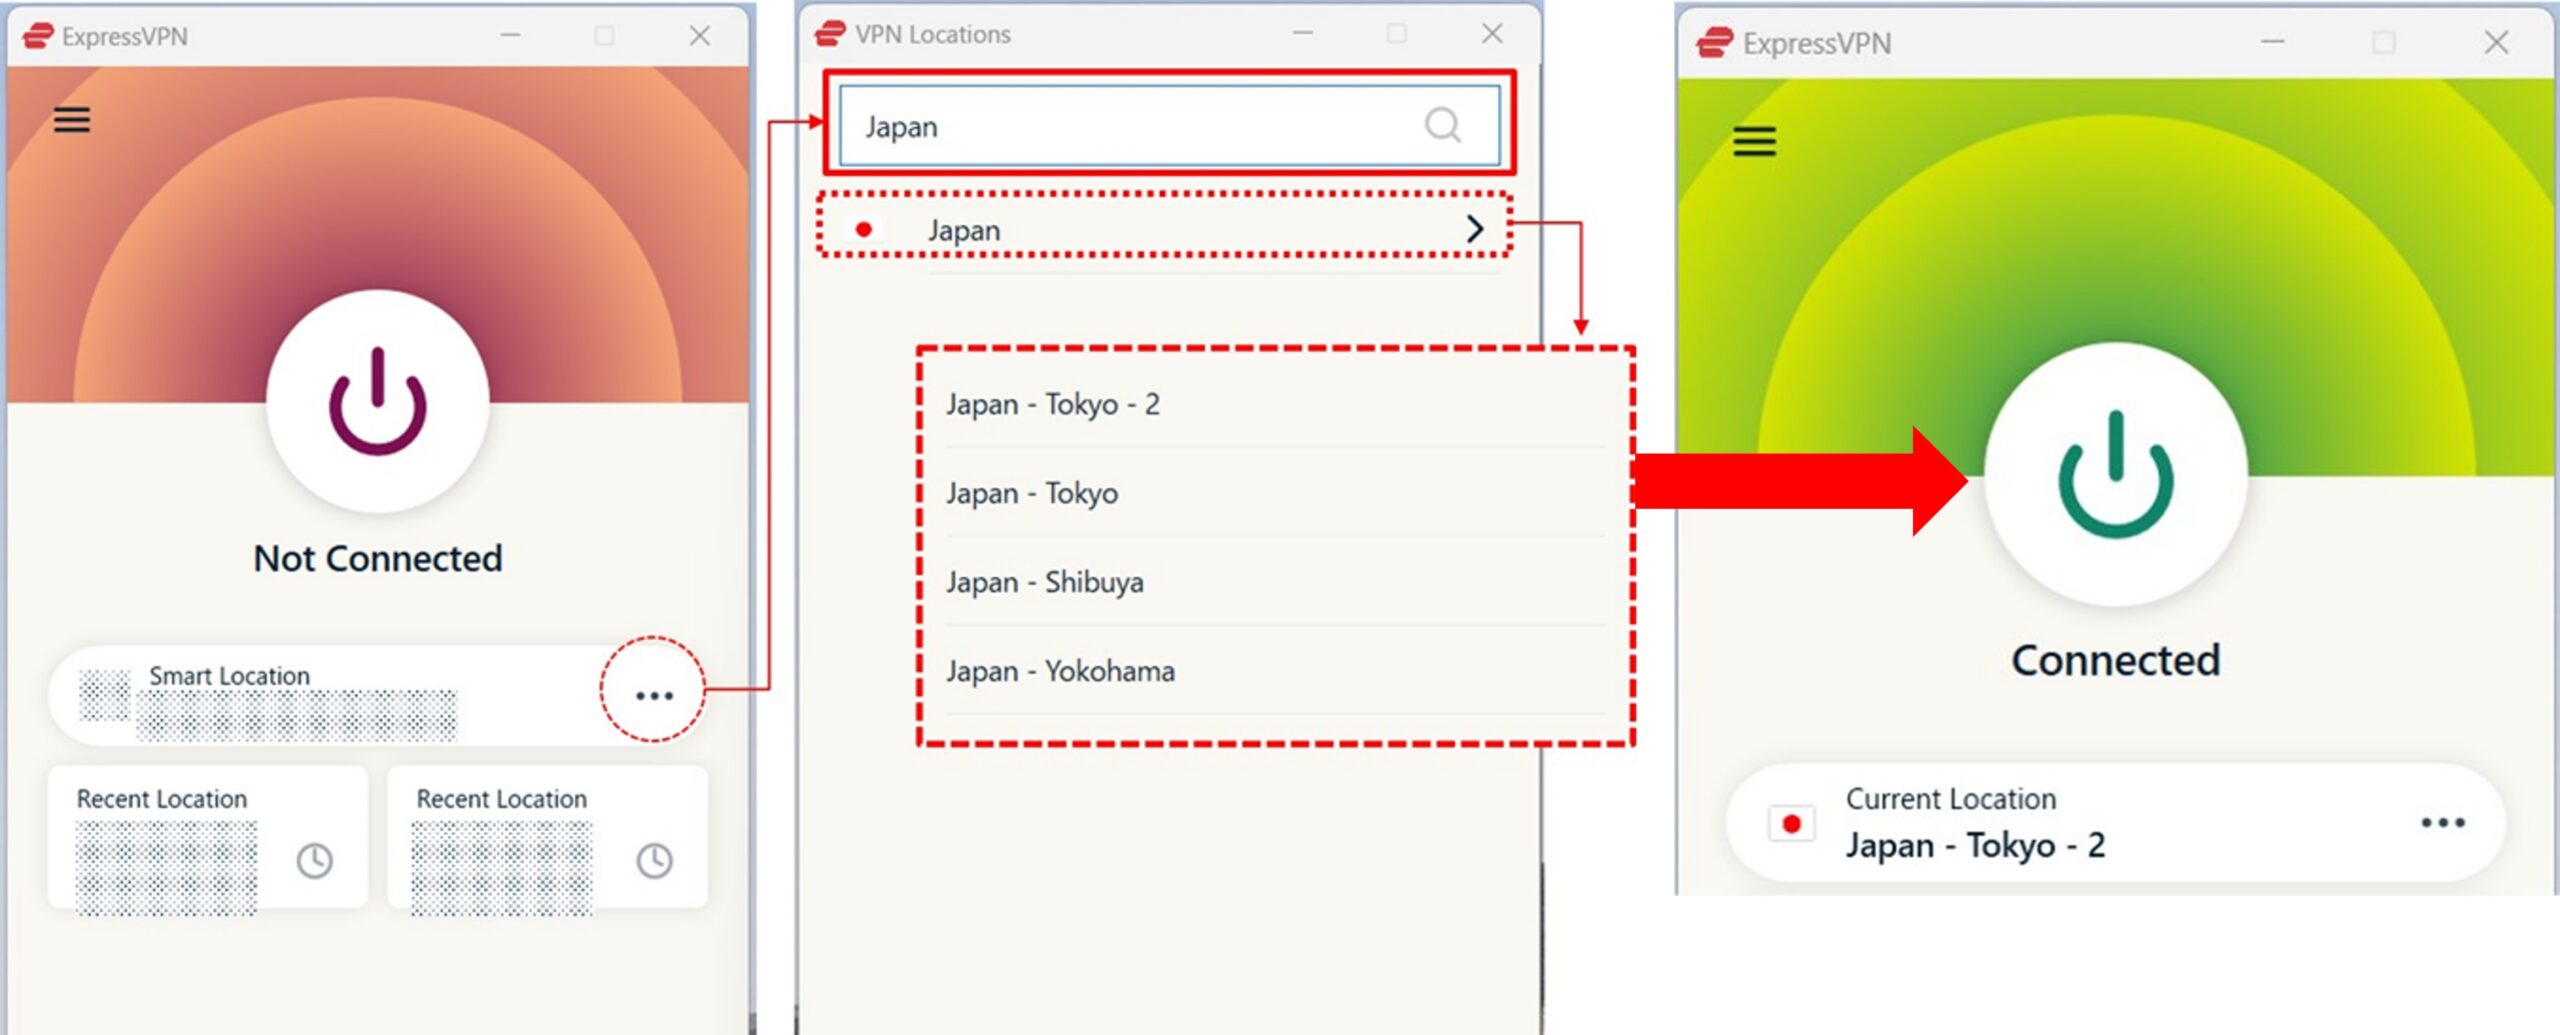Click the red dot beside Current Location
2560x1035 pixels.
coord(1791,822)
